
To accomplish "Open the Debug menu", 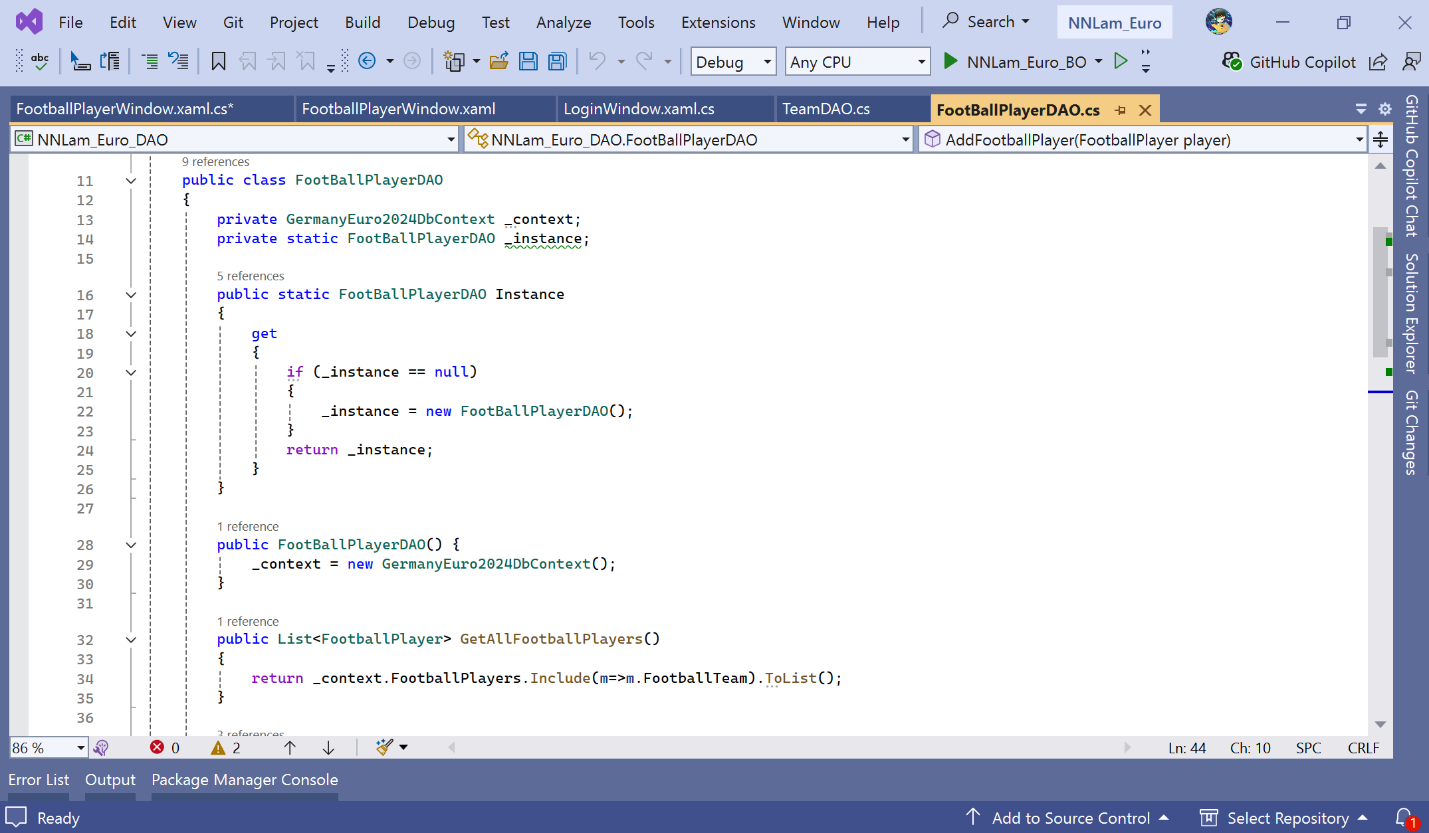I will 431,22.
